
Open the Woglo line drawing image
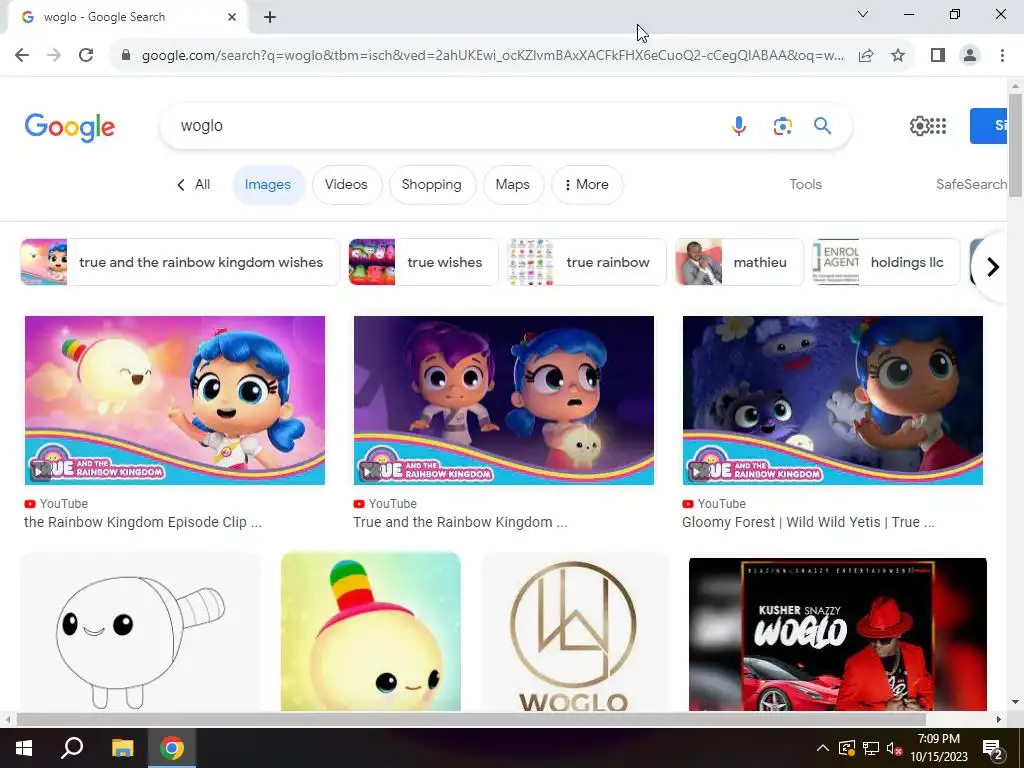click(x=140, y=632)
